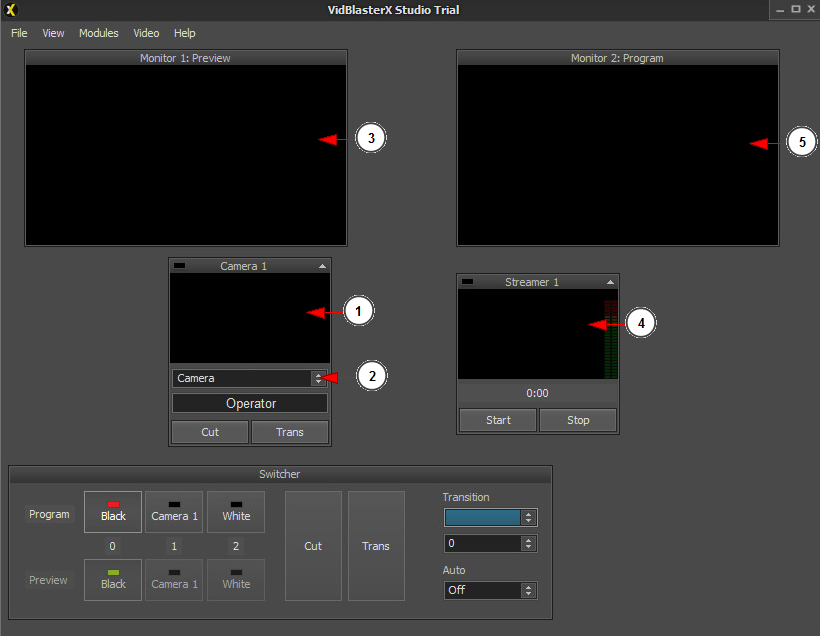This screenshot has height=636, width=820.
Task: Click the Monitor 2: Program title bar
Action: [x=618, y=58]
